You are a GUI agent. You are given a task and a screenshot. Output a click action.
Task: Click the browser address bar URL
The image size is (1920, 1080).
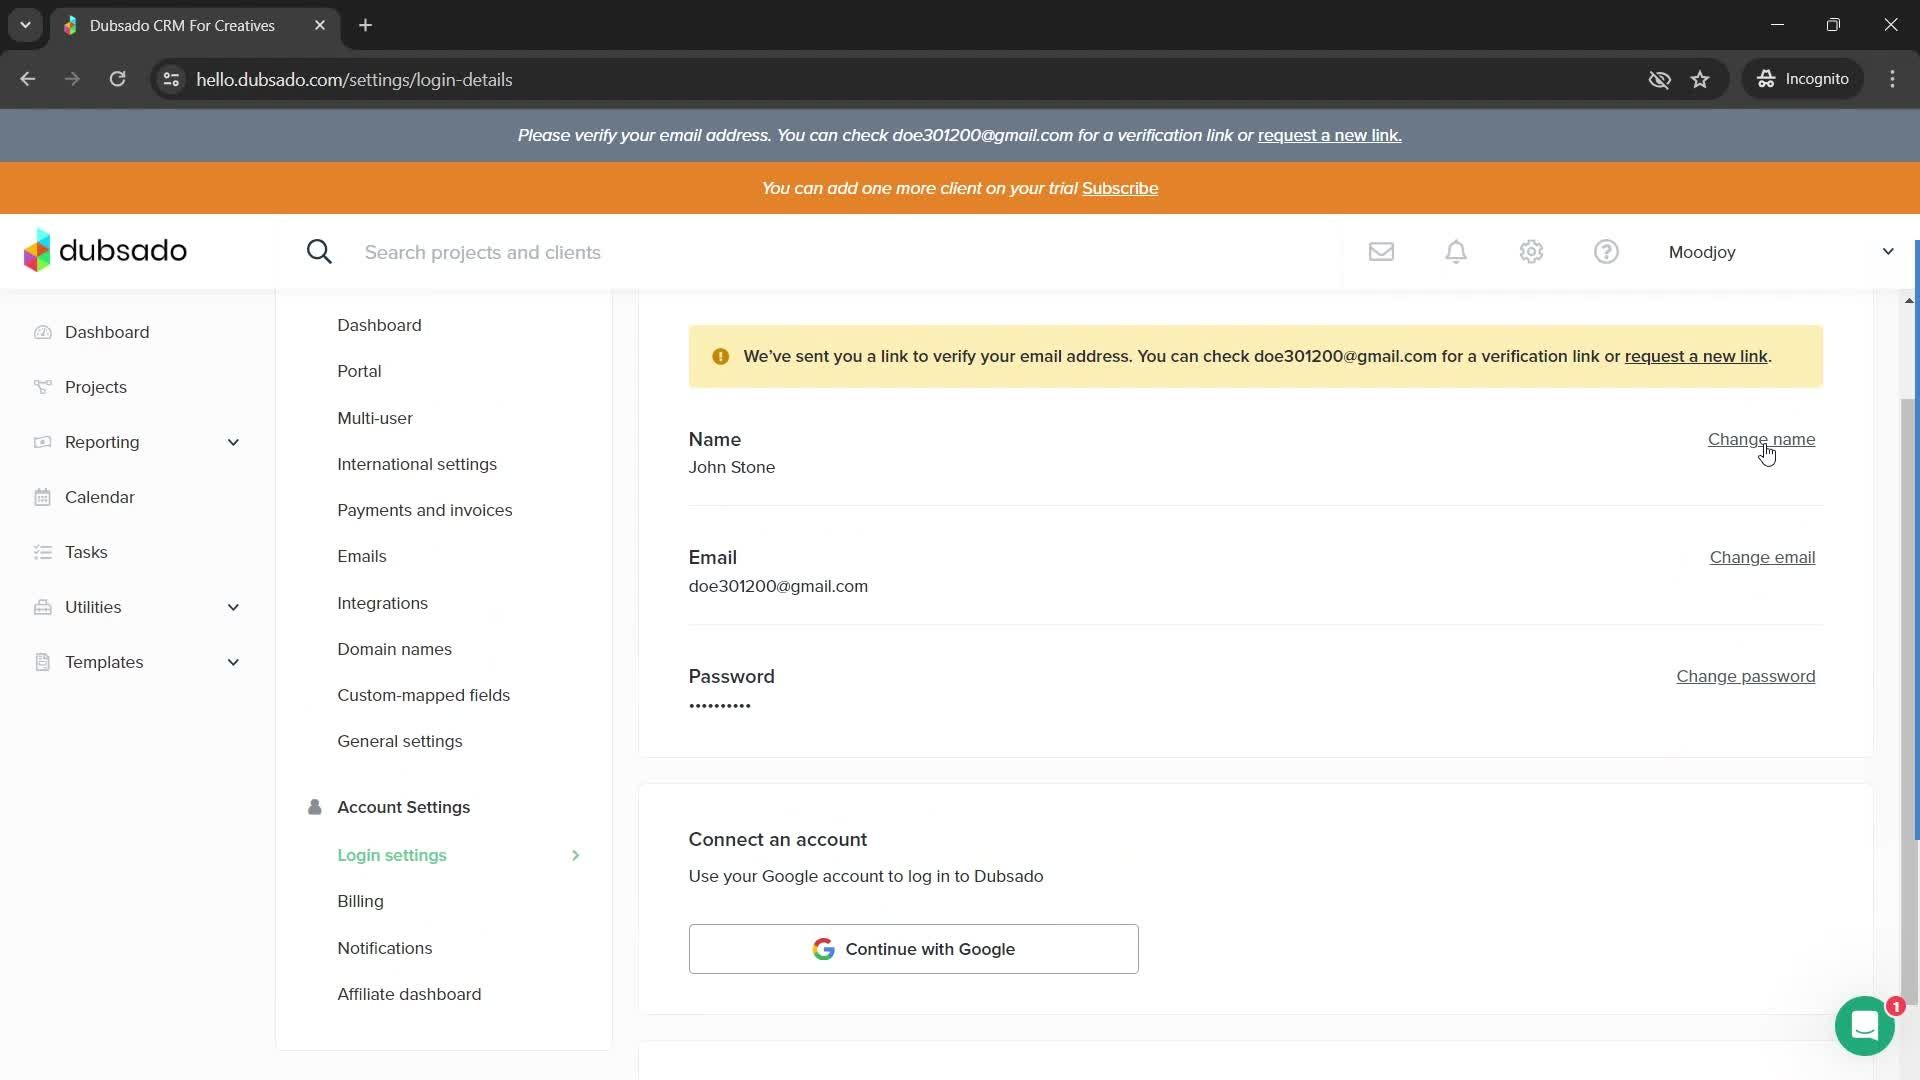tap(354, 79)
